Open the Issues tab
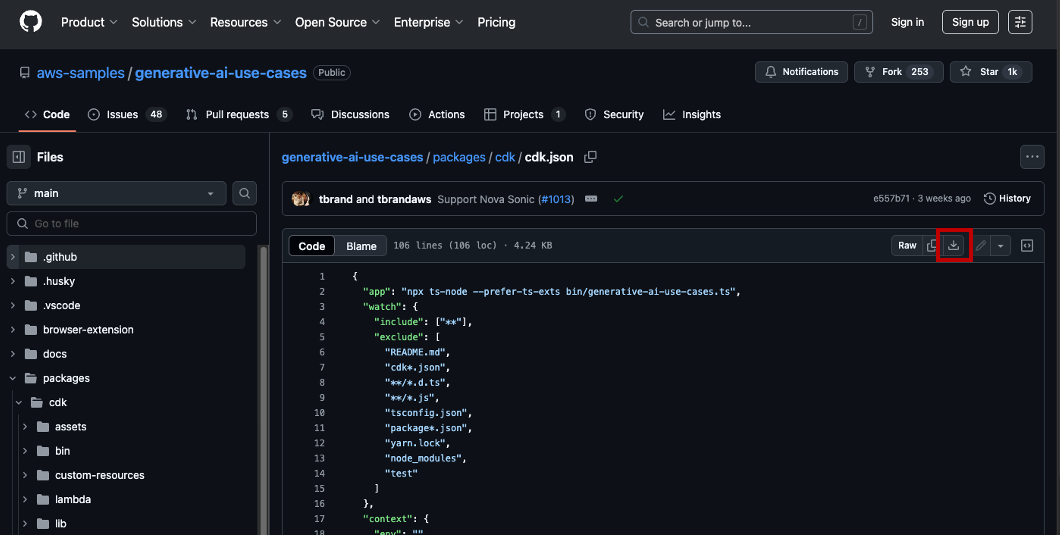1060x535 pixels. [x=127, y=114]
